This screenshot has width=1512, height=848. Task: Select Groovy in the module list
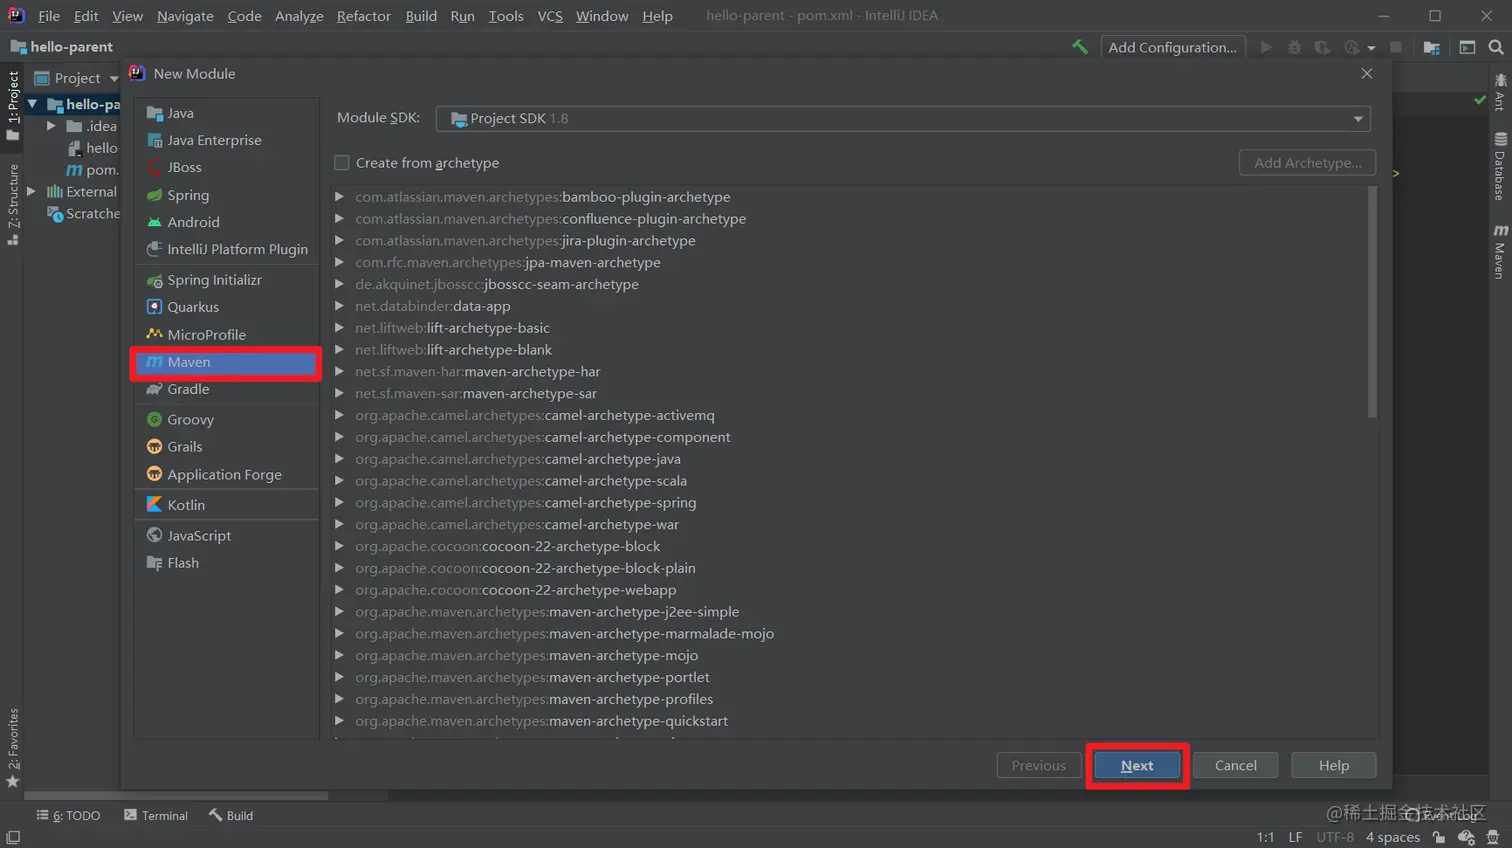pos(190,420)
